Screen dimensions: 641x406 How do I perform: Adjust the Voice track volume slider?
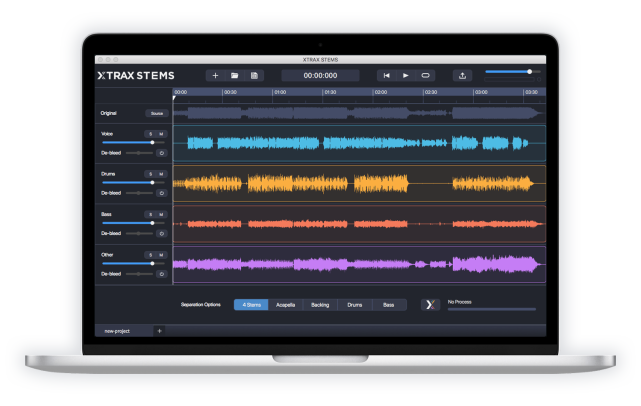coord(133,143)
